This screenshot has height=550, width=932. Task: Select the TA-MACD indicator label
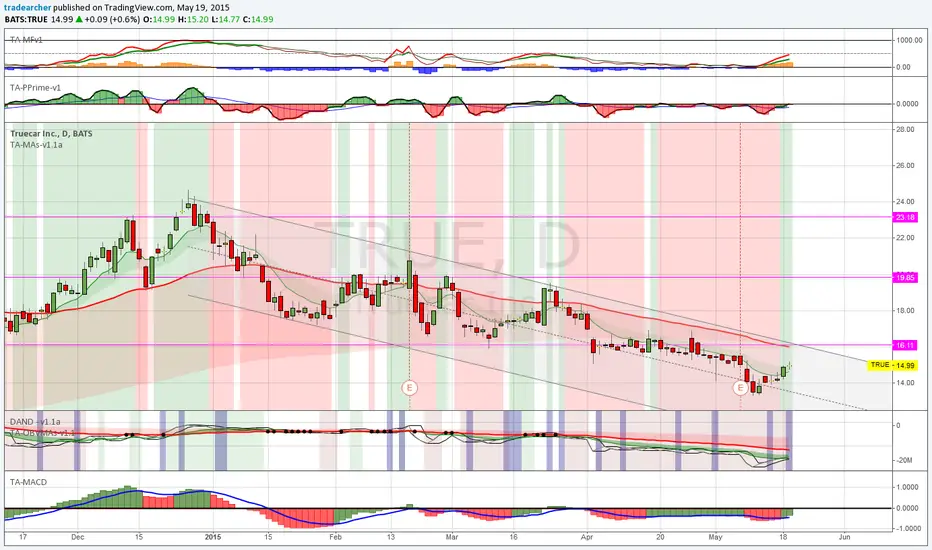tap(28, 482)
